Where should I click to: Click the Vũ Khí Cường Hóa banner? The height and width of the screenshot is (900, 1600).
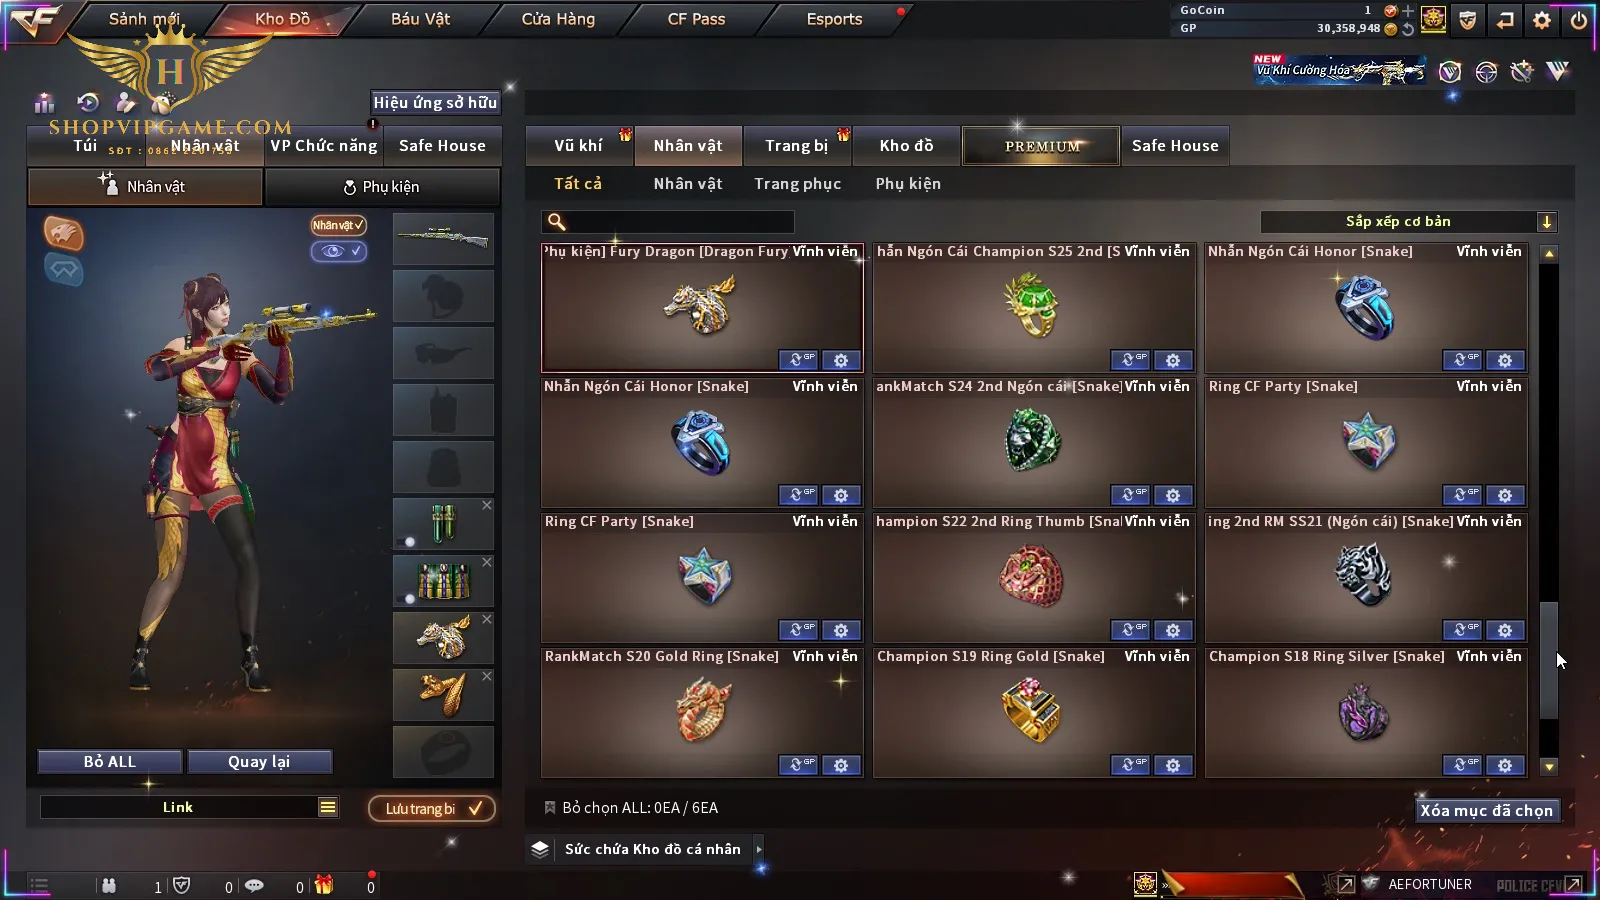pos(1340,70)
